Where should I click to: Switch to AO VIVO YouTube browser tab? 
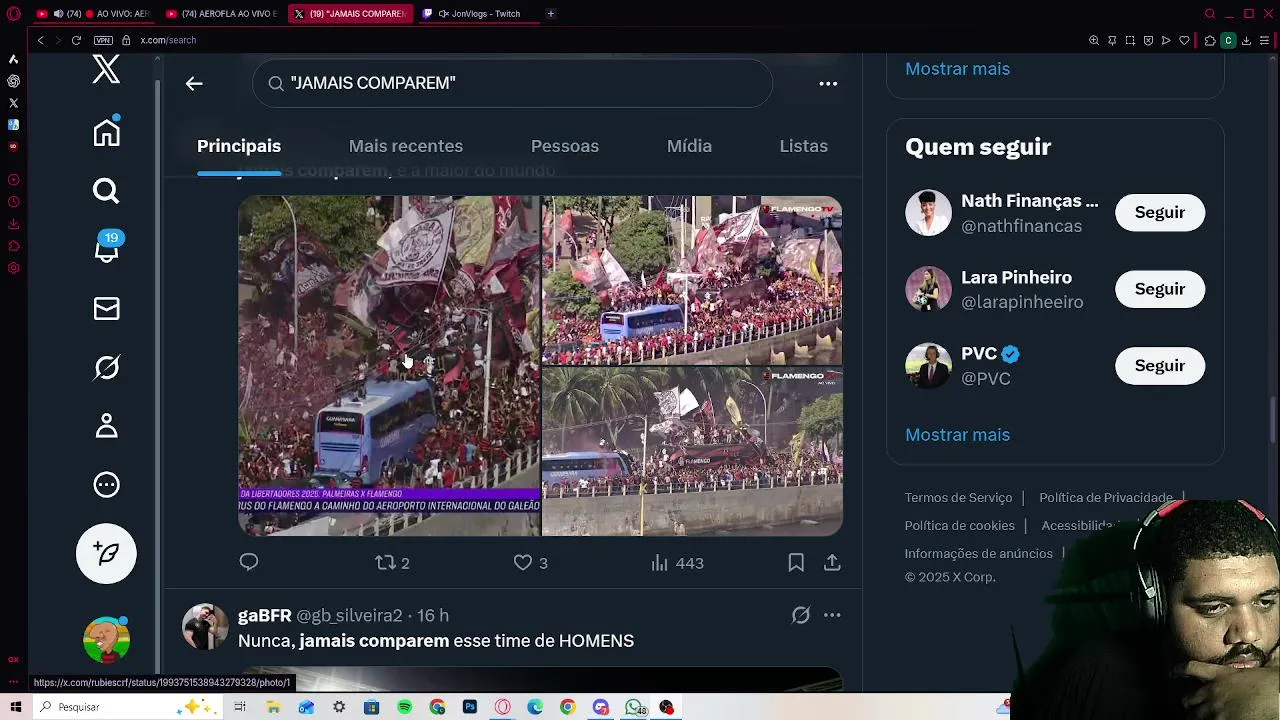coord(92,14)
